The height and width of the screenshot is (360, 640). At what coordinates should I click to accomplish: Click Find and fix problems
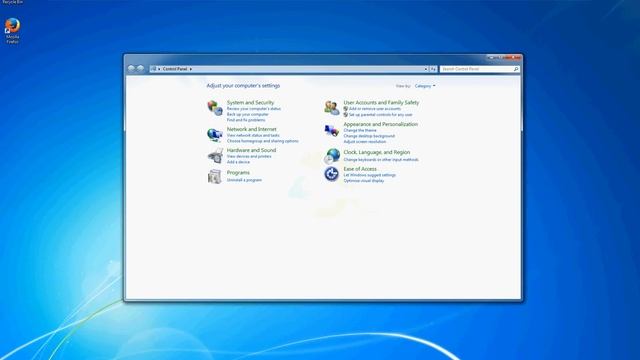click(x=246, y=120)
